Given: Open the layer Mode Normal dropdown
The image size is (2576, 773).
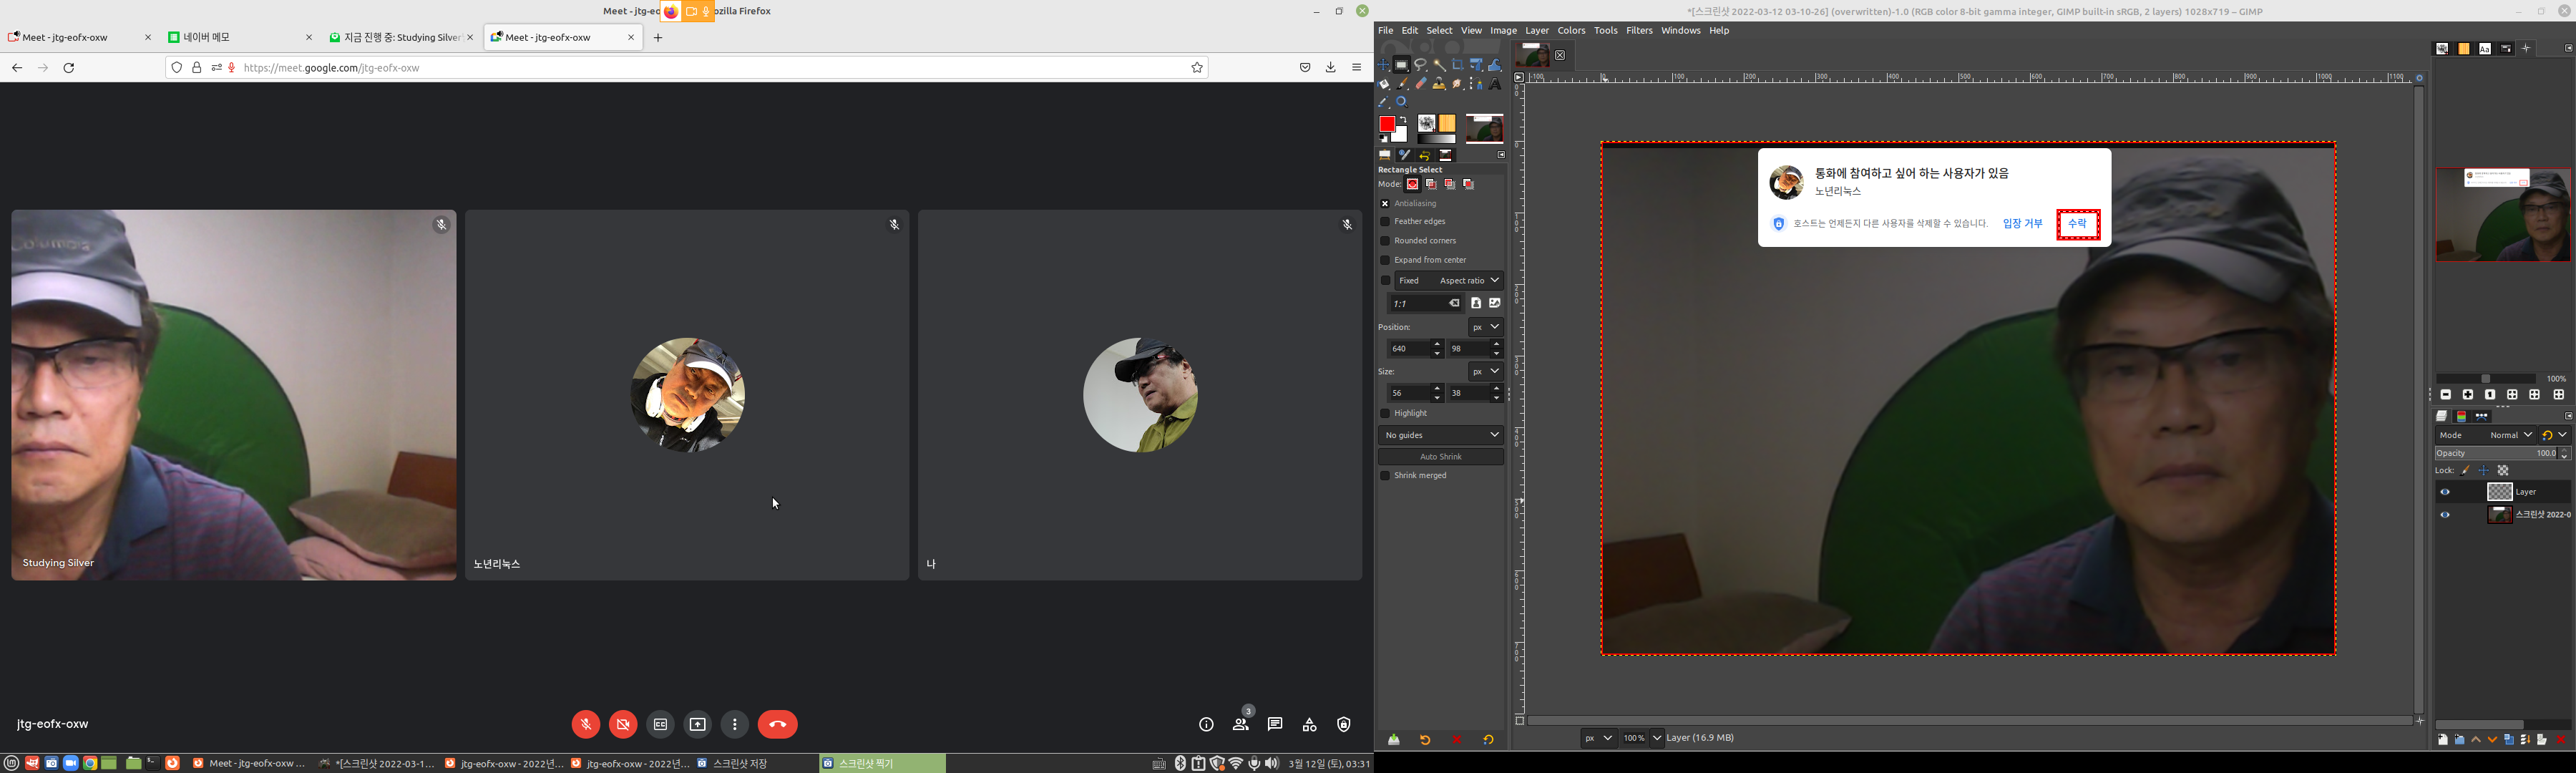Looking at the screenshot, I should pyautogui.click(x=2510, y=435).
